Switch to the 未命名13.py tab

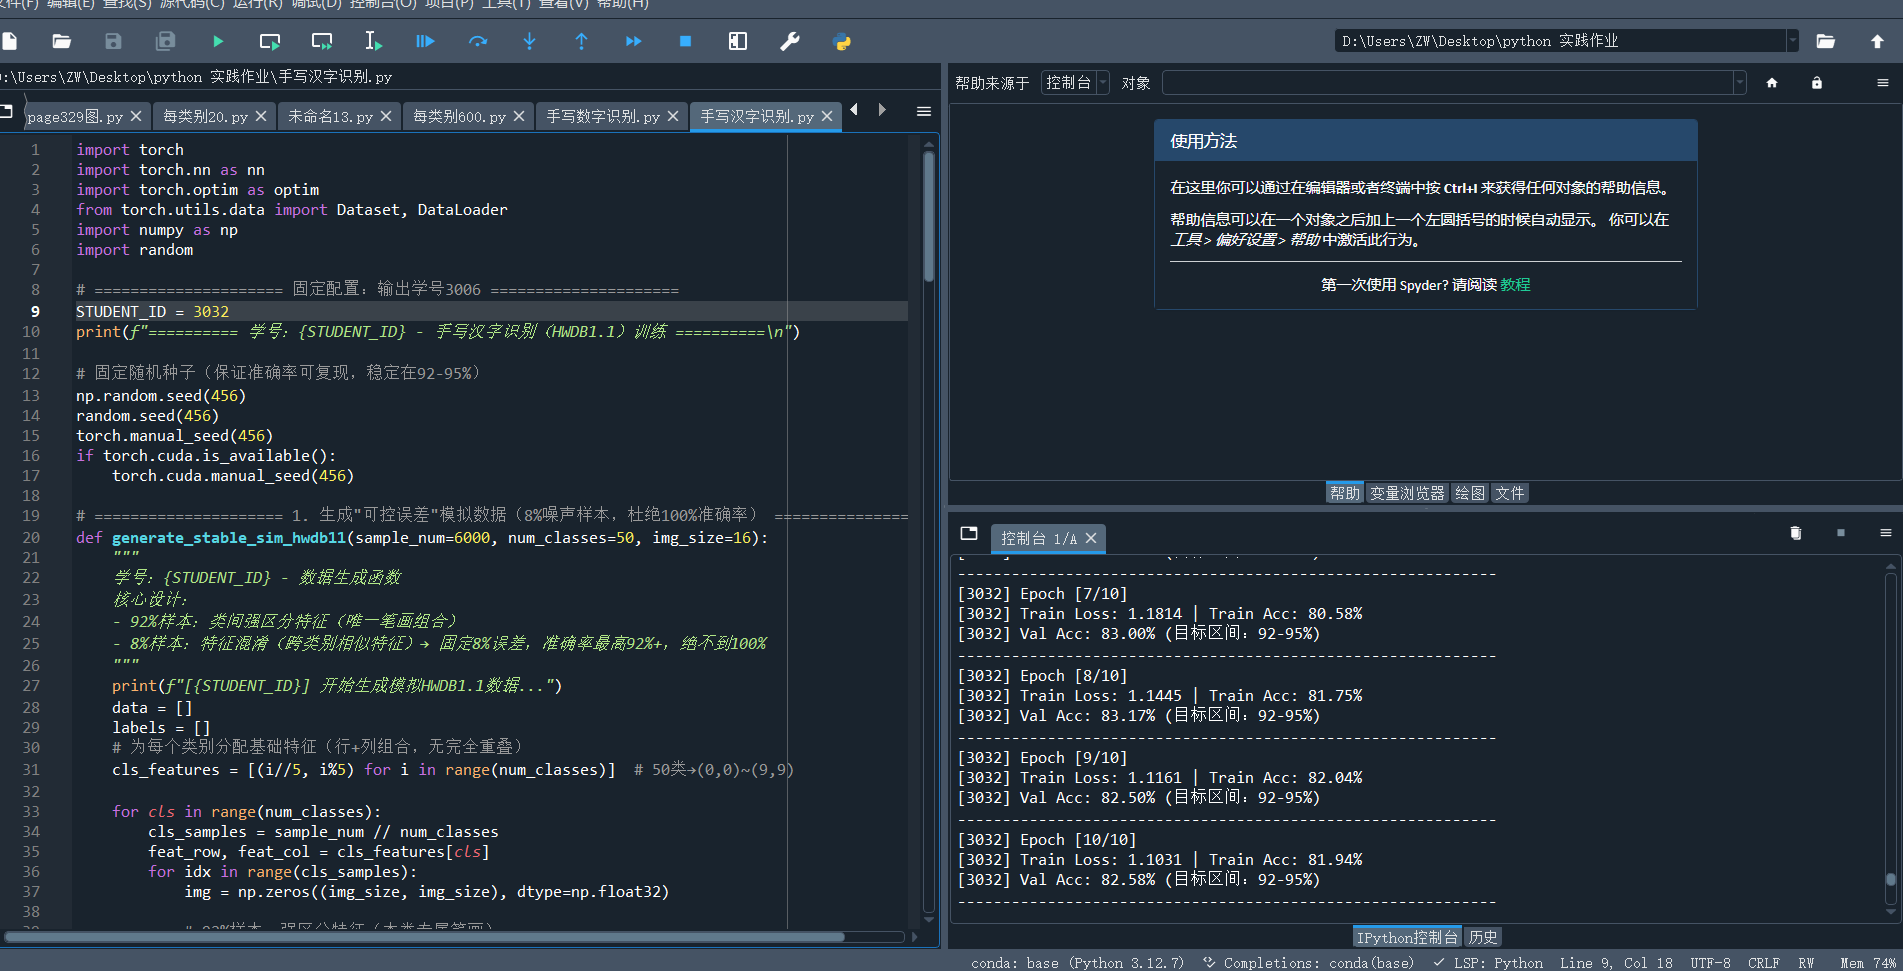click(x=330, y=116)
